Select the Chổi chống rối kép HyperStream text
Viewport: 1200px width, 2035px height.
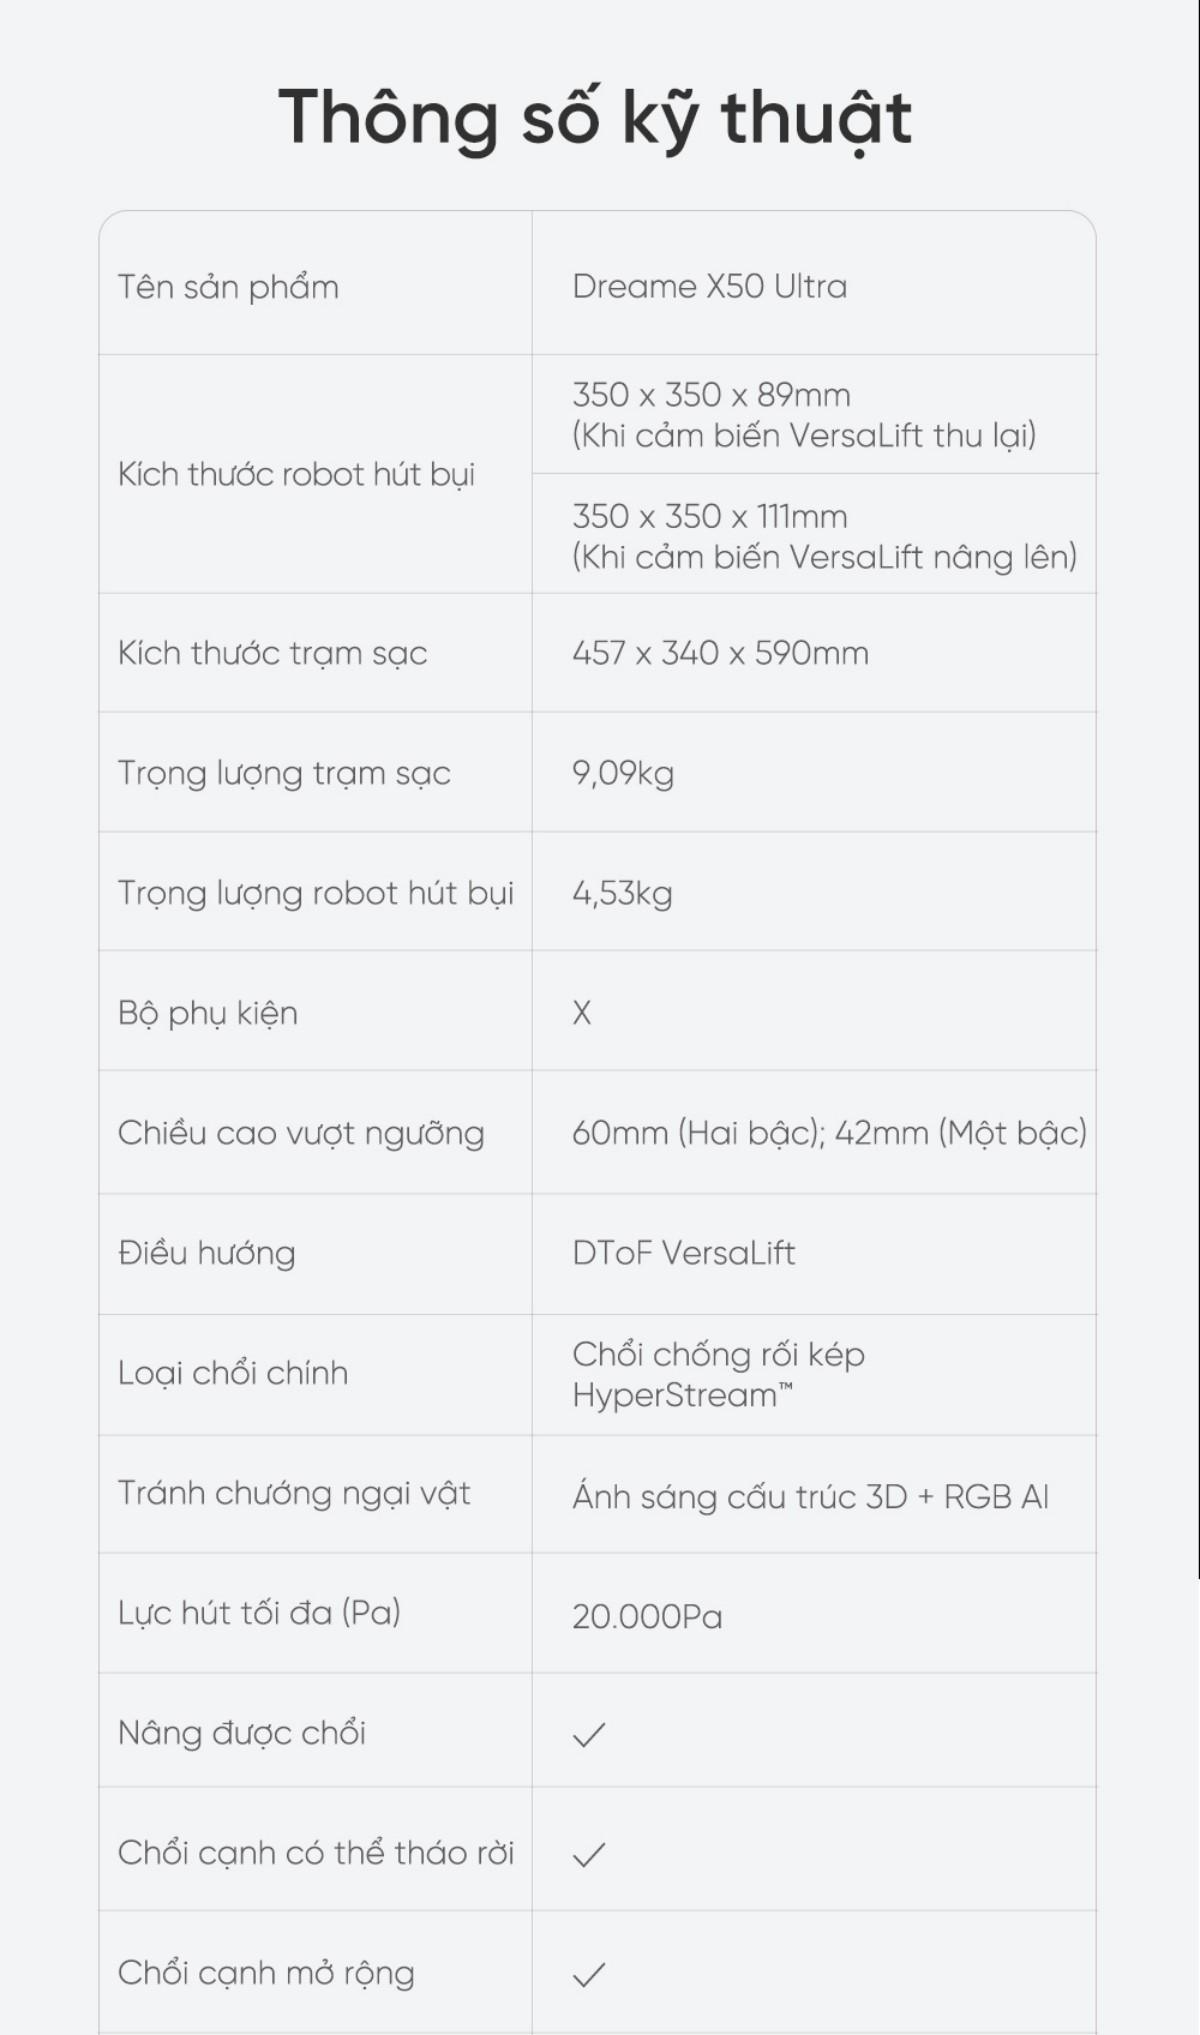(x=718, y=1374)
